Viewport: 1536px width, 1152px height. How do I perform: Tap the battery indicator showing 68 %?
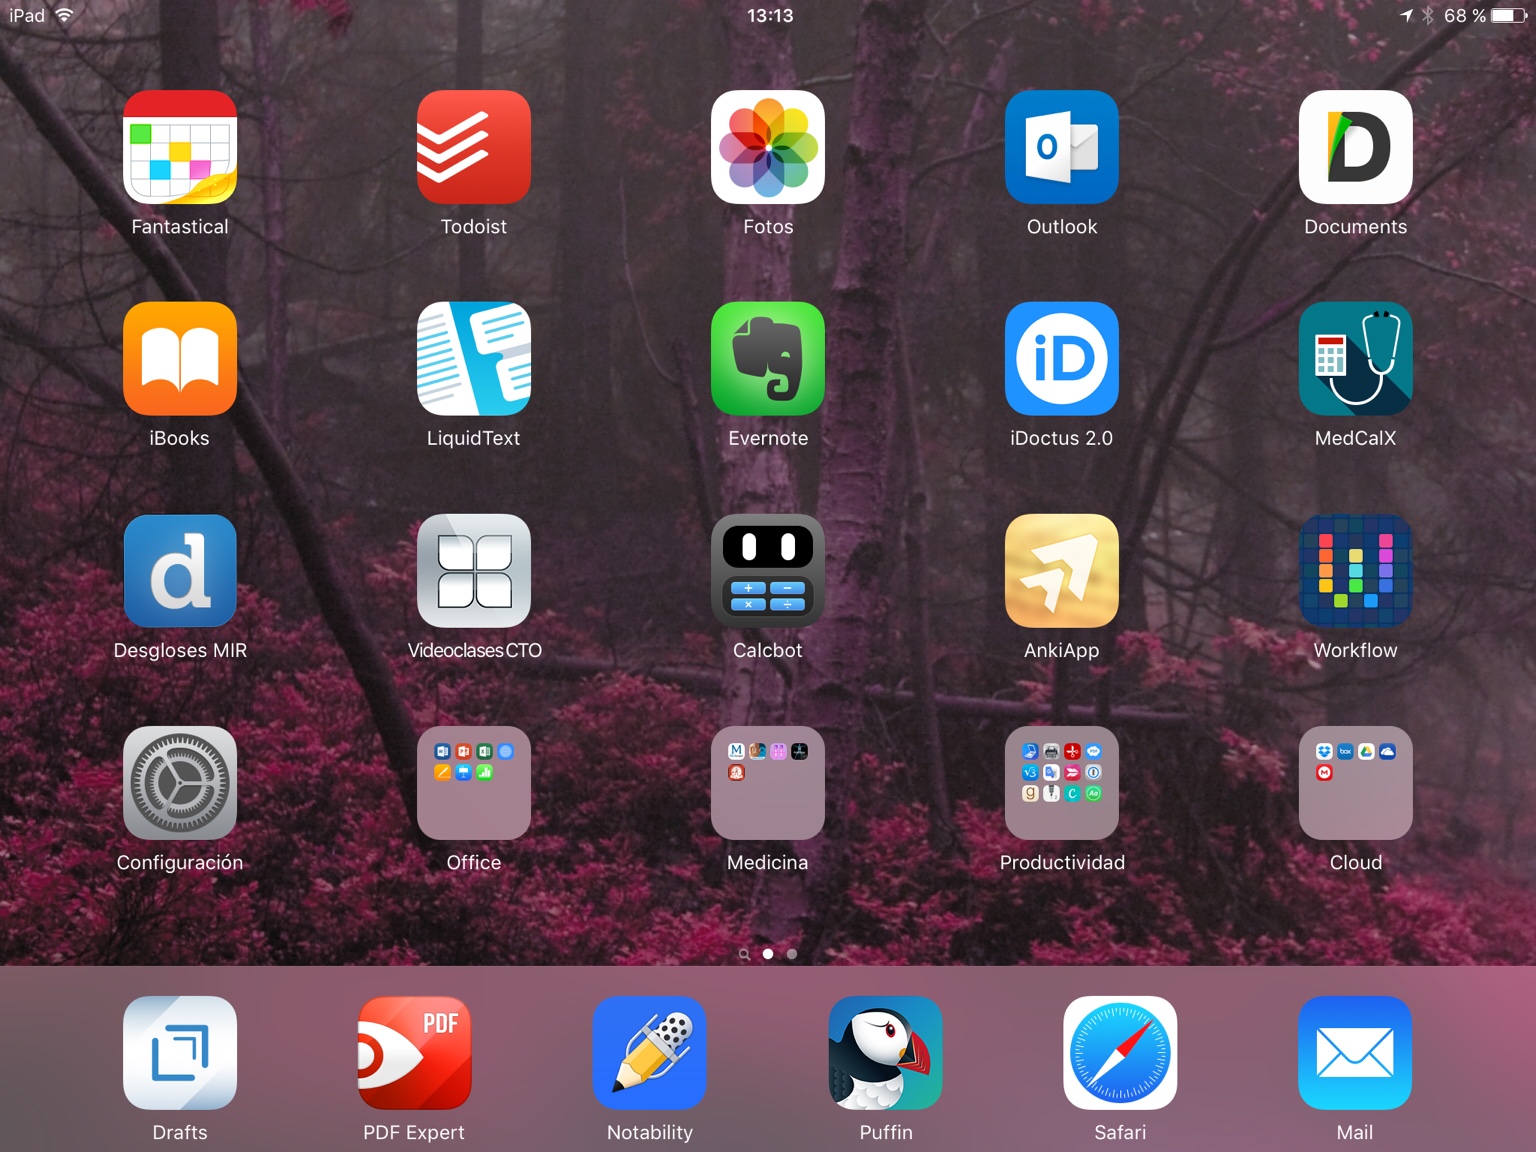point(1486,16)
